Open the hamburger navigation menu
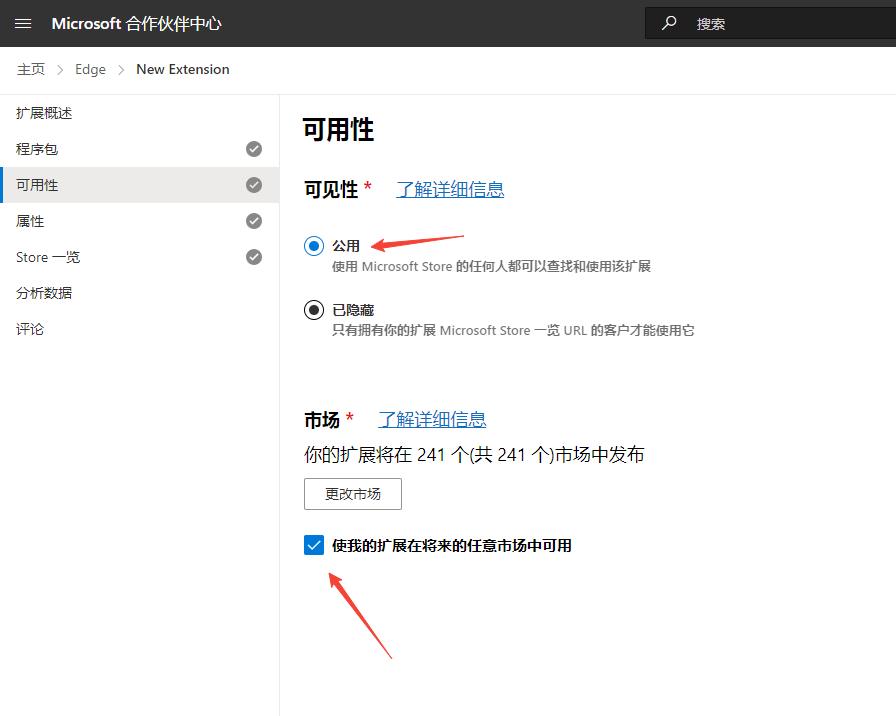This screenshot has height=716, width=896. click(x=23, y=23)
